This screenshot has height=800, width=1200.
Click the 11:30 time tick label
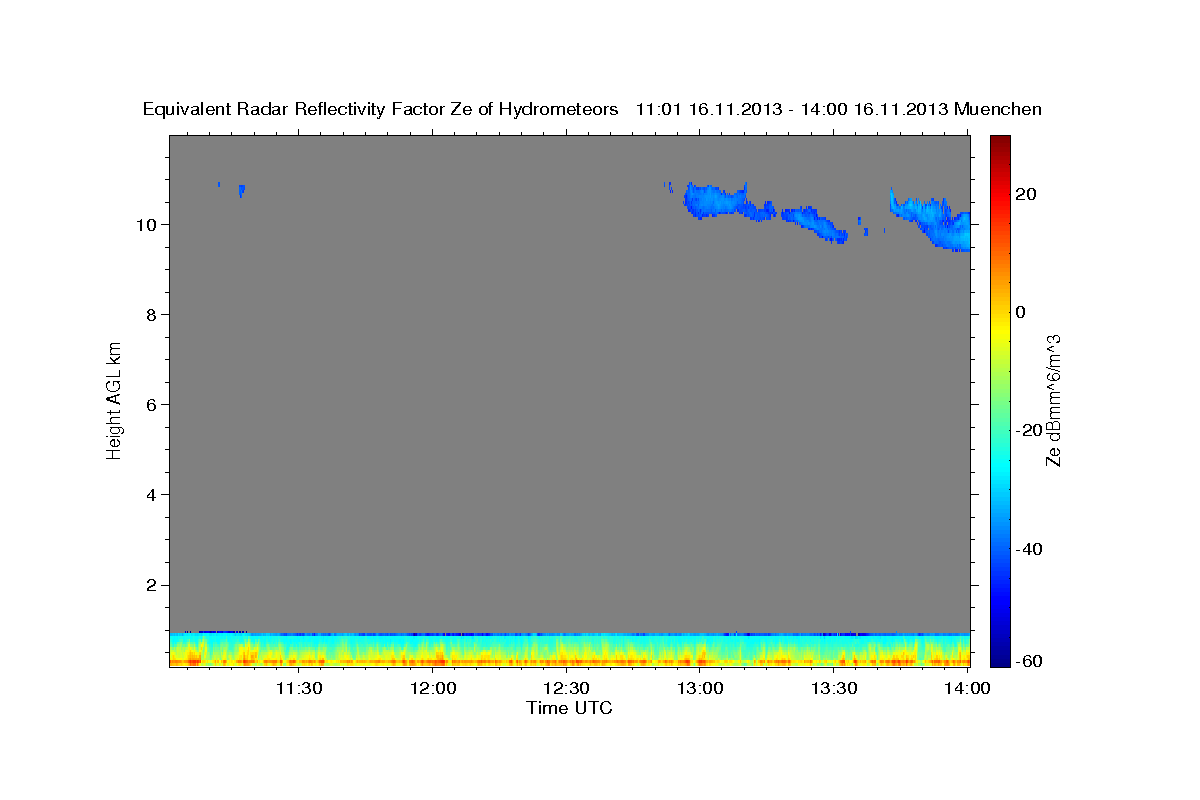click(298, 688)
